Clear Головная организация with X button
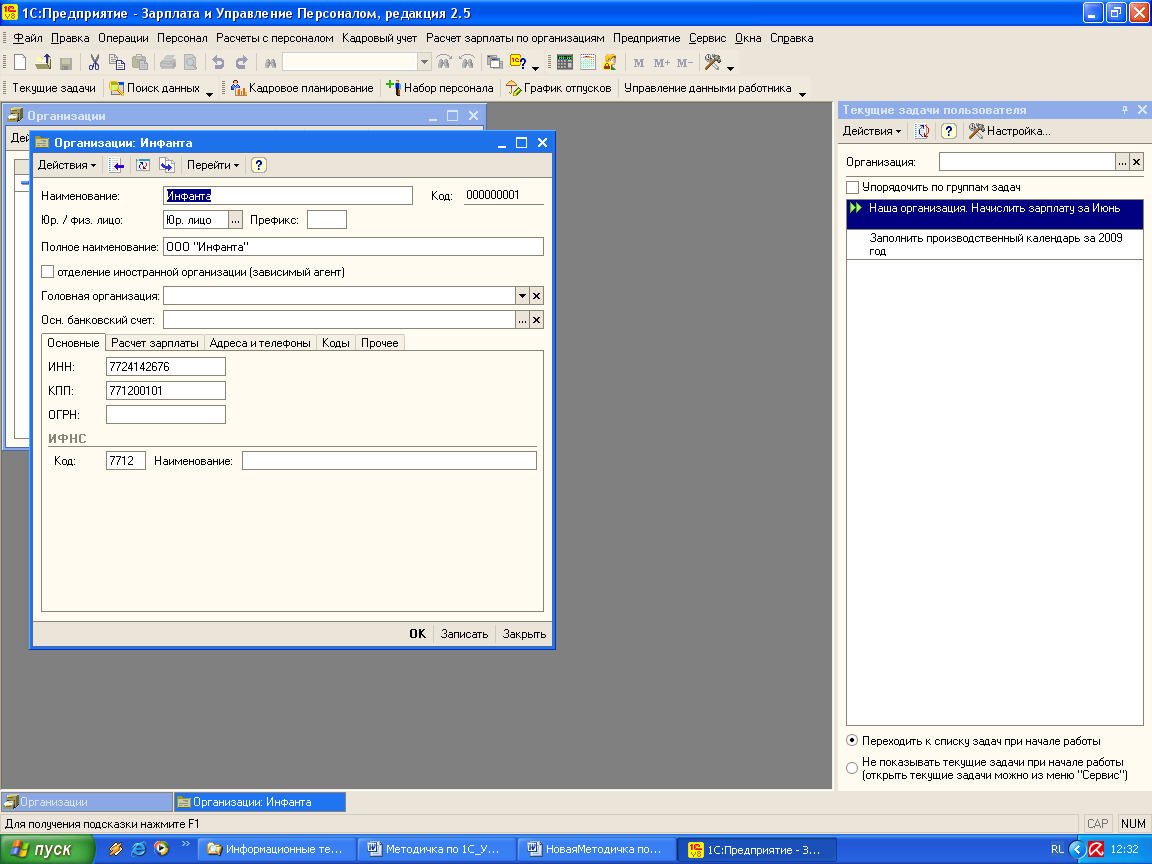 click(536, 296)
